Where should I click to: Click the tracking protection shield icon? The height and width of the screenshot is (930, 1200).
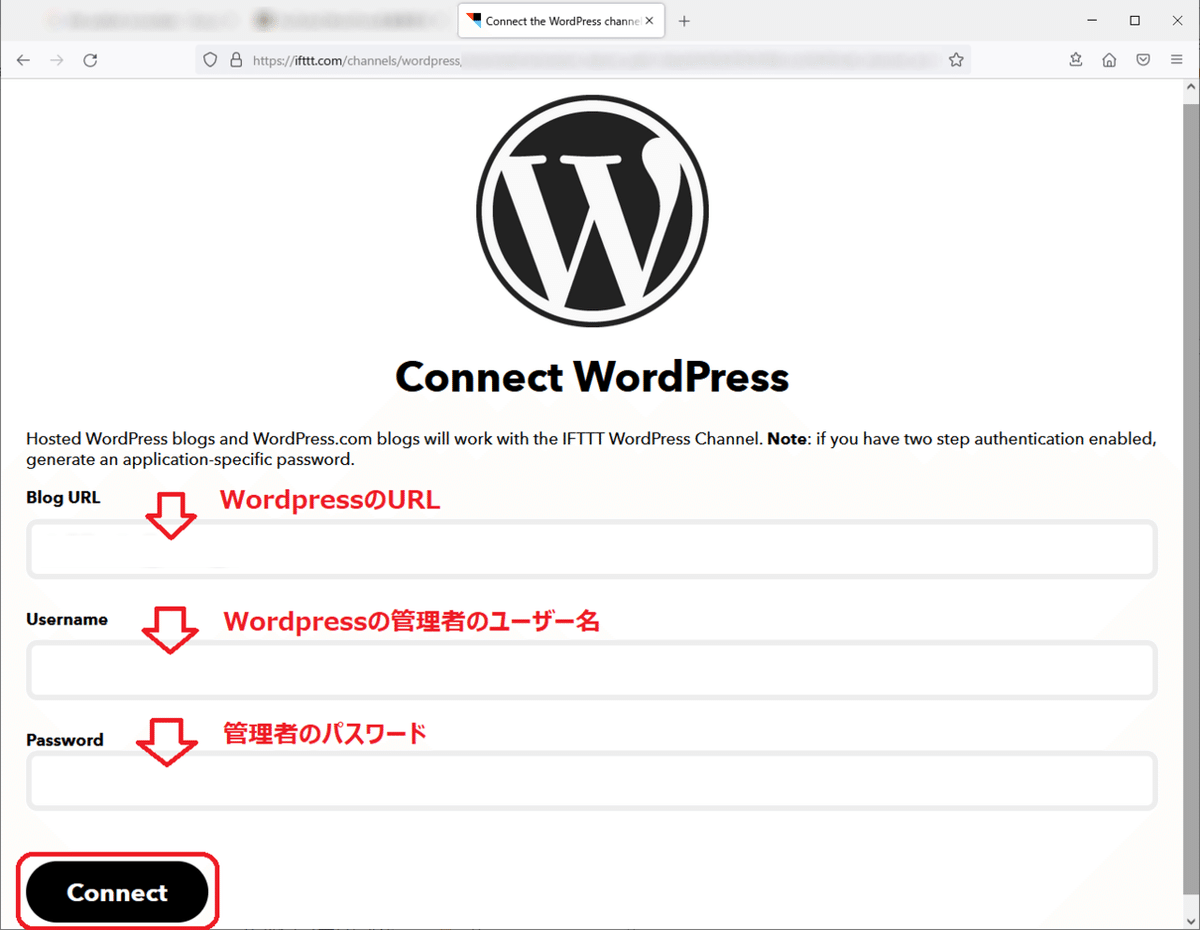(210, 60)
